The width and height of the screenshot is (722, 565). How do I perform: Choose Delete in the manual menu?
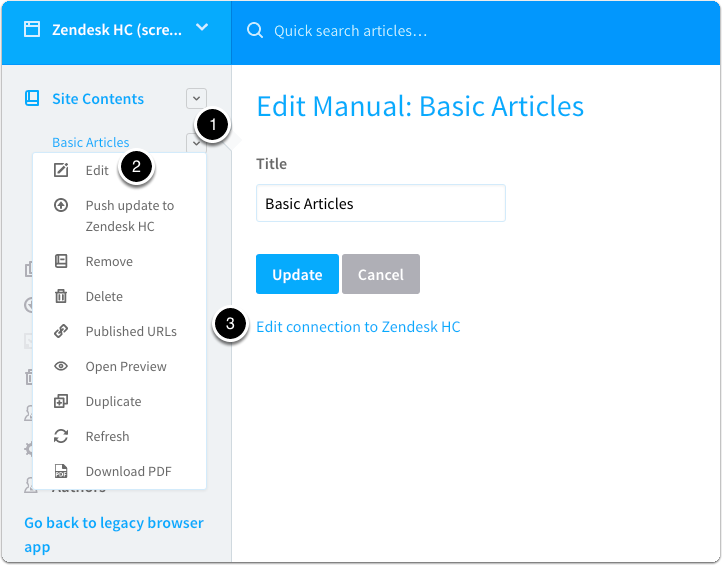click(x=104, y=296)
